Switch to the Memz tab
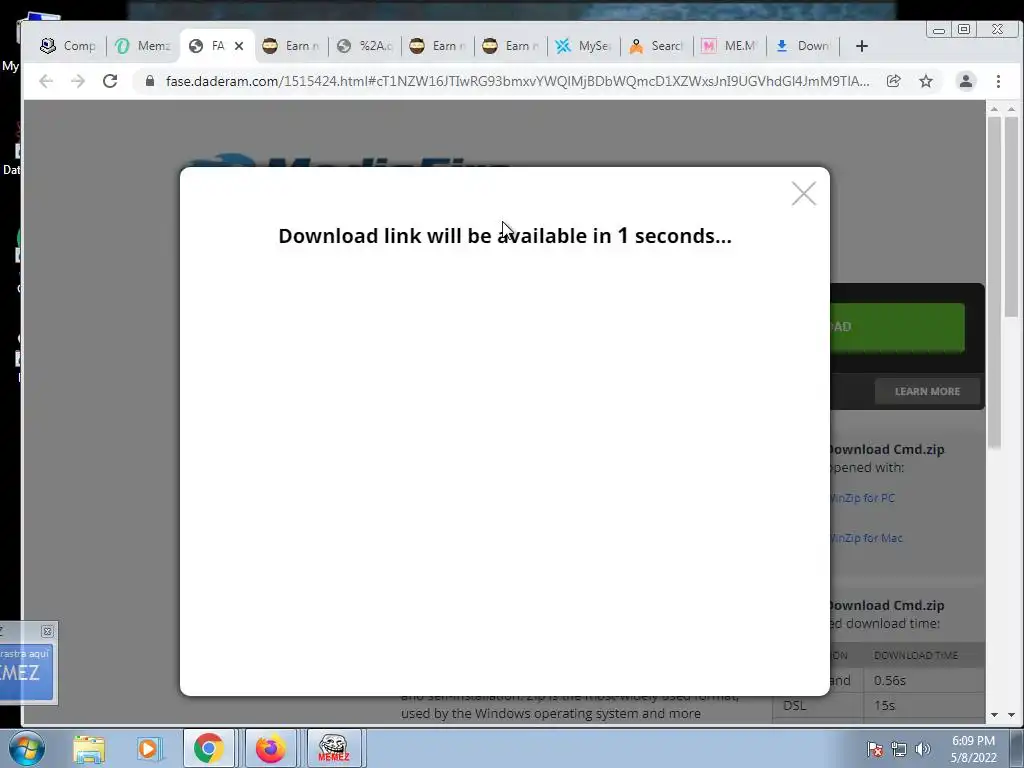 point(142,46)
